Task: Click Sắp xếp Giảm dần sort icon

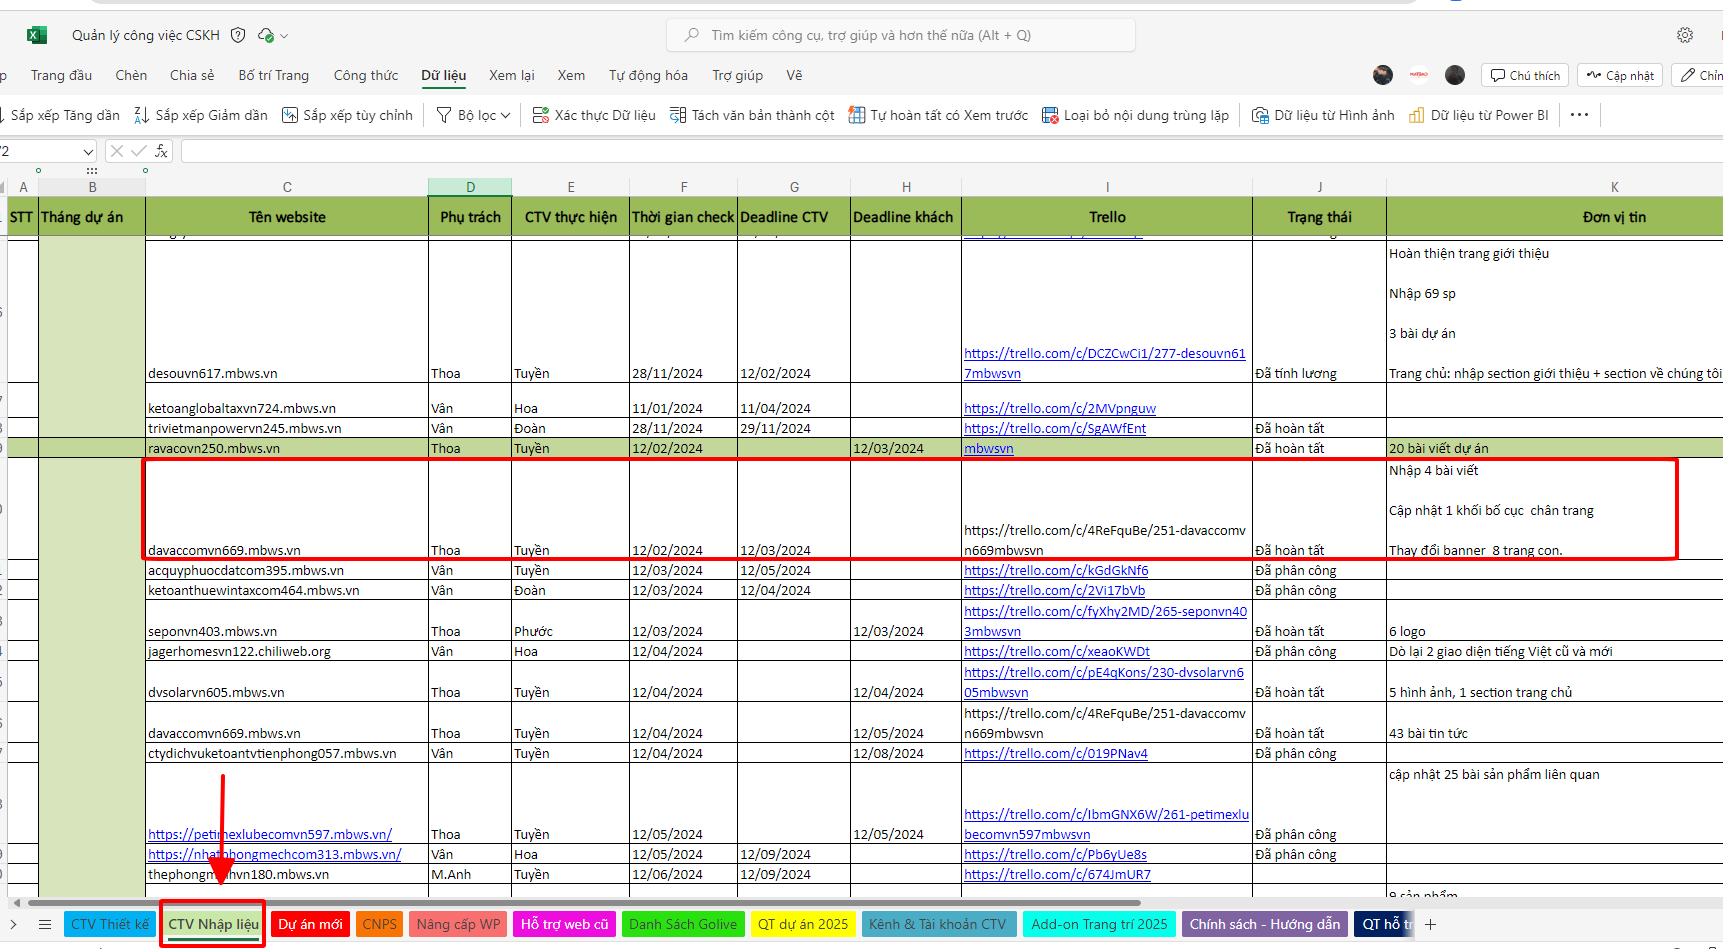Action: pos(142,115)
